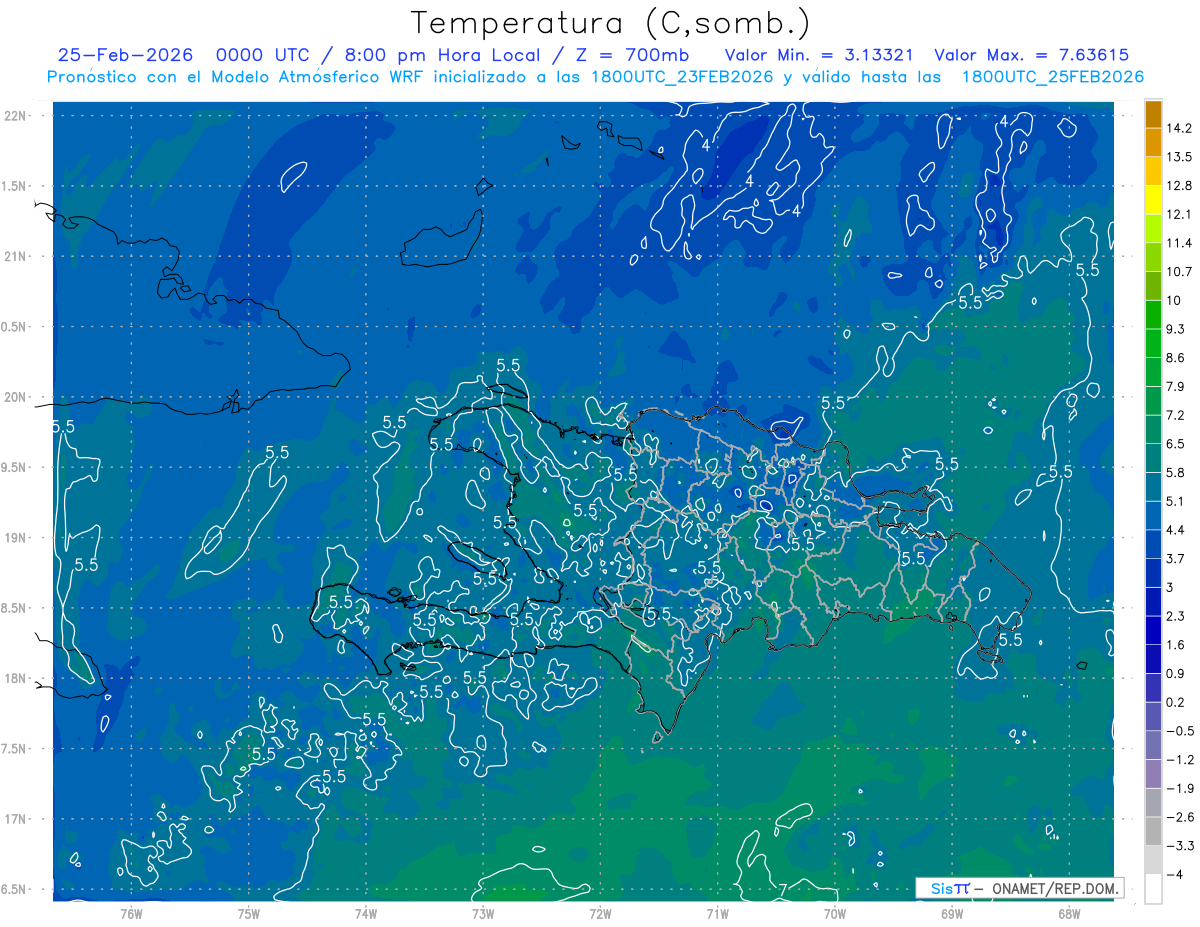Viewport: 1200px width, 927px height.
Task: Click the '9.3' color scale label
Action: pos(1177,329)
